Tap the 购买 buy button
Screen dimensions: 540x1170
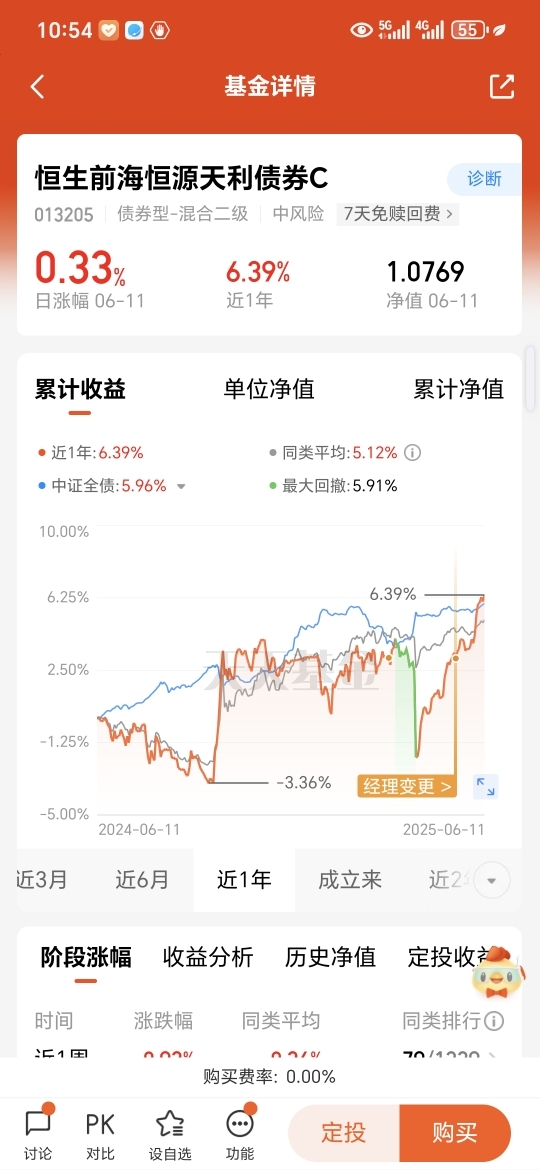455,1133
